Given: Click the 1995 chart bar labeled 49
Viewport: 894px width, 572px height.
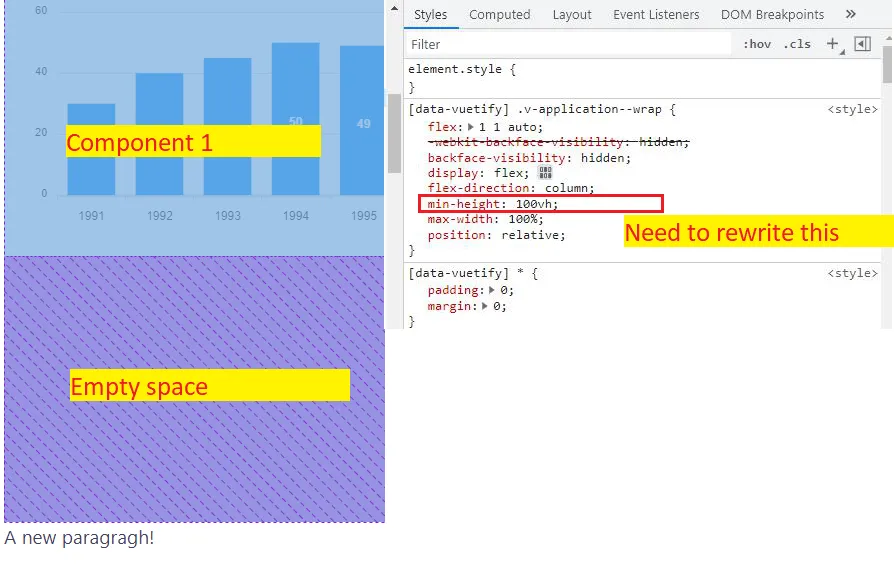Looking at the screenshot, I should 362,120.
